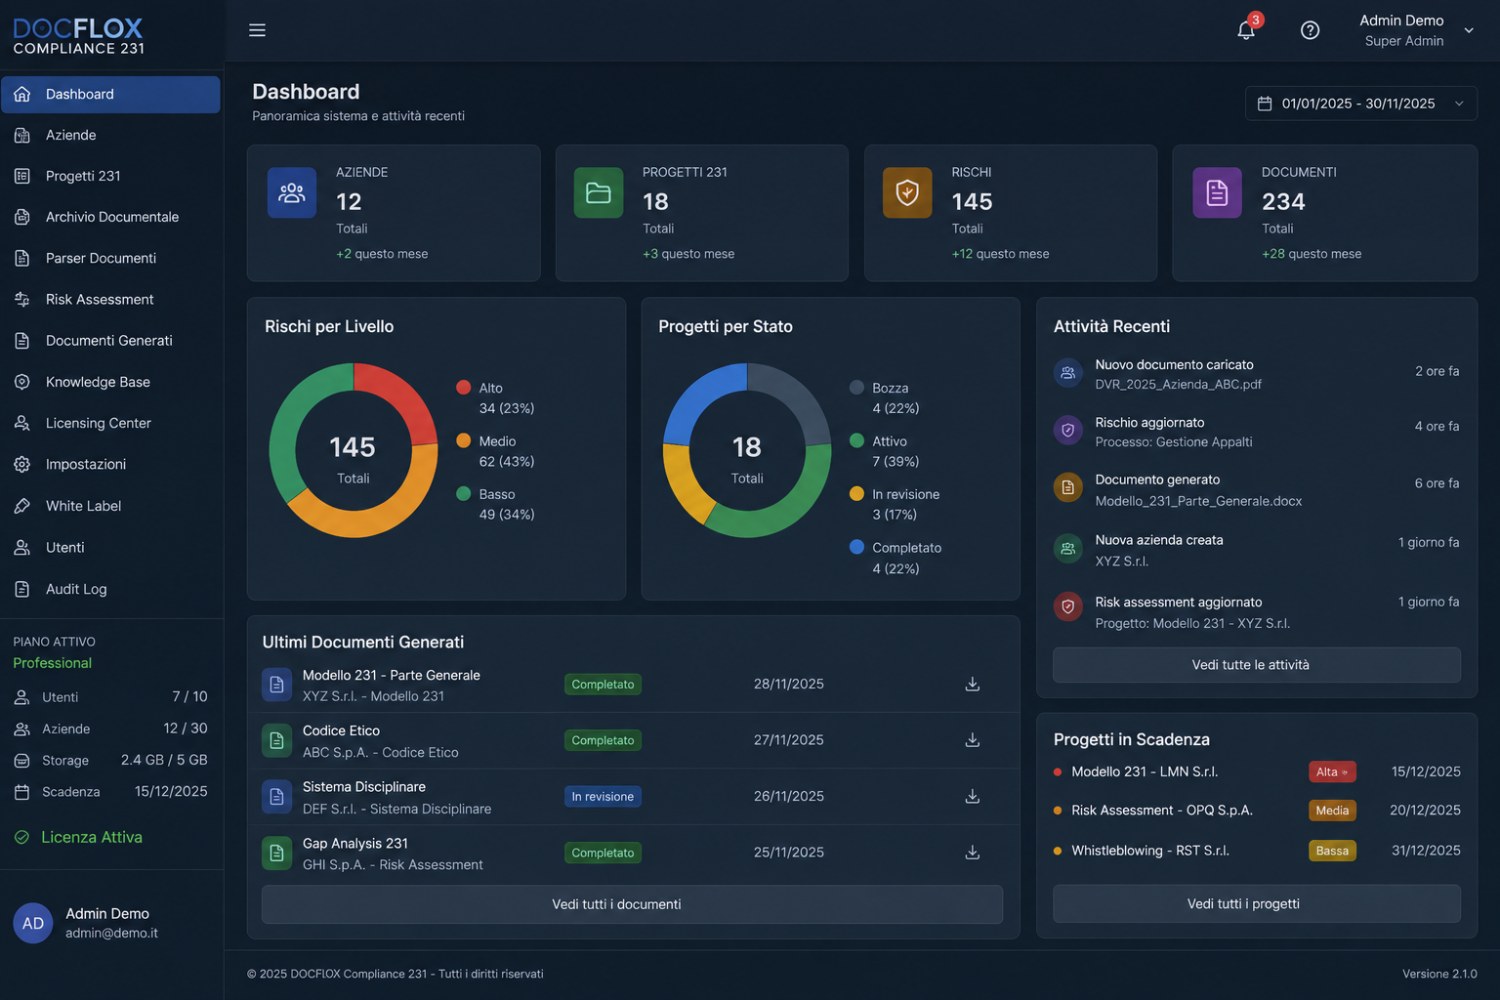Click the date 26/11/2025 in documents list
The height and width of the screenshot is (1000, 1500).
(789, 796)
